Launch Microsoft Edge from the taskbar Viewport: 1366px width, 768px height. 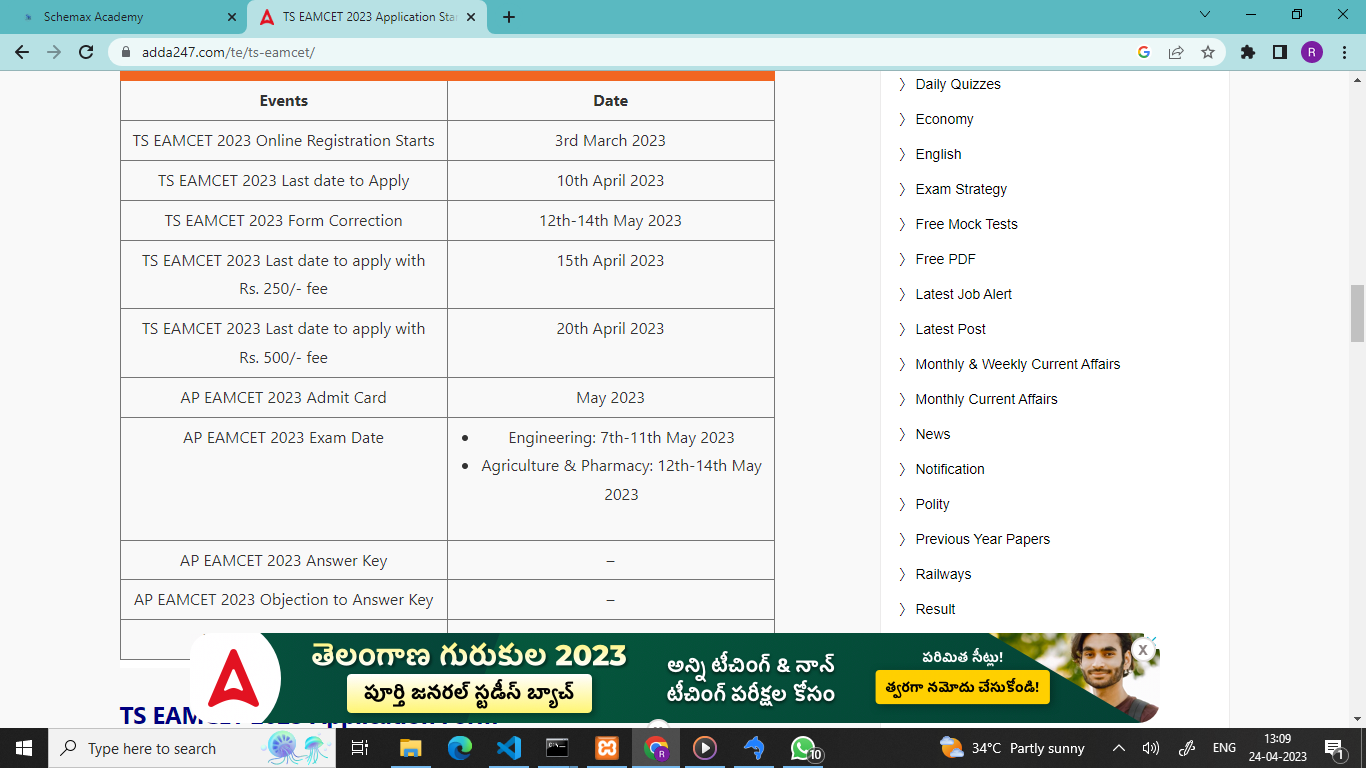point(459,748)
